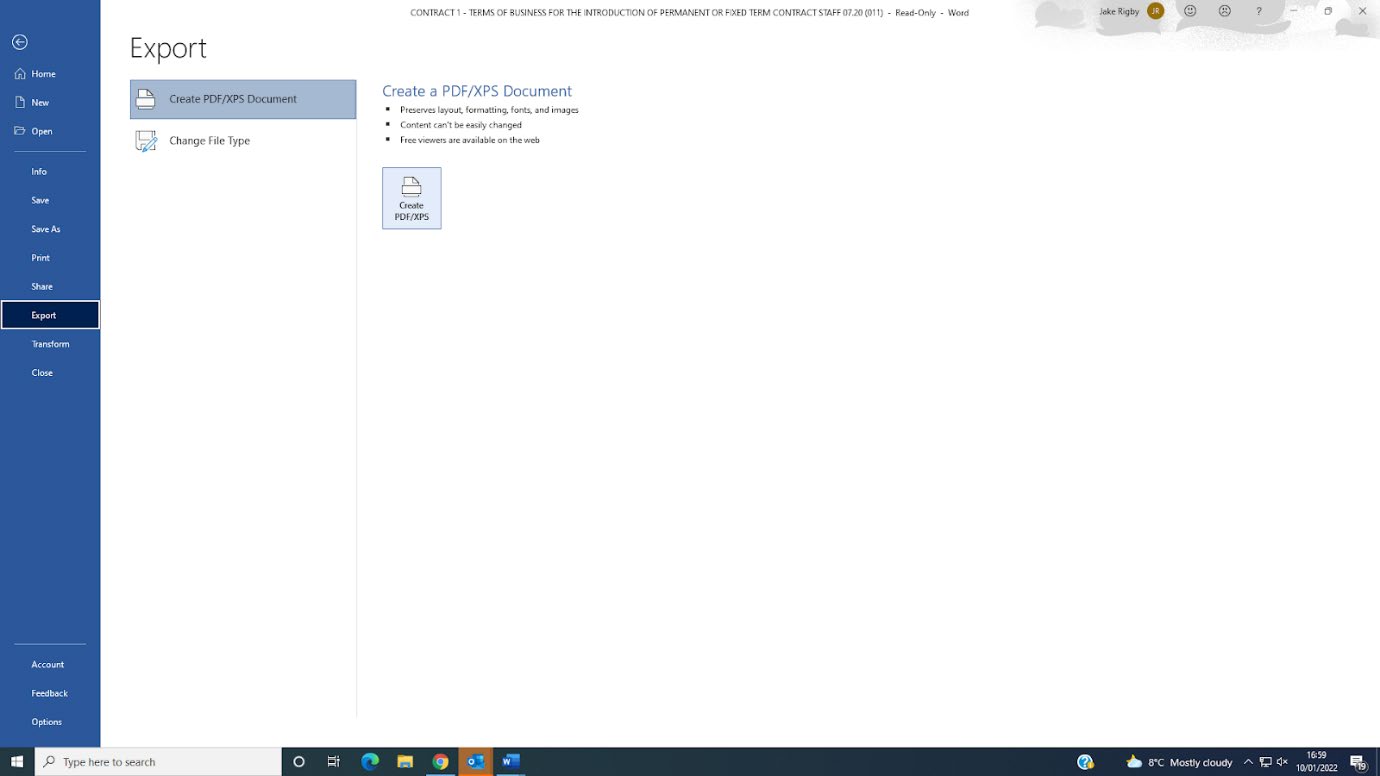1380x776 pixels.
Task: Open Google Chrome from the taskbar
Action: pyautogui.click(x=440, y=762)
